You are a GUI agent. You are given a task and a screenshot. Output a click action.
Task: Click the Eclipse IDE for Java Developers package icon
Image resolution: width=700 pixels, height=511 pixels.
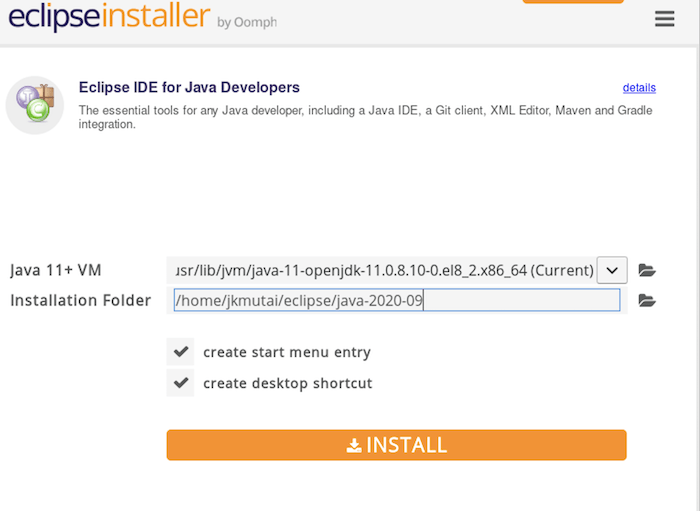[35, 105]
